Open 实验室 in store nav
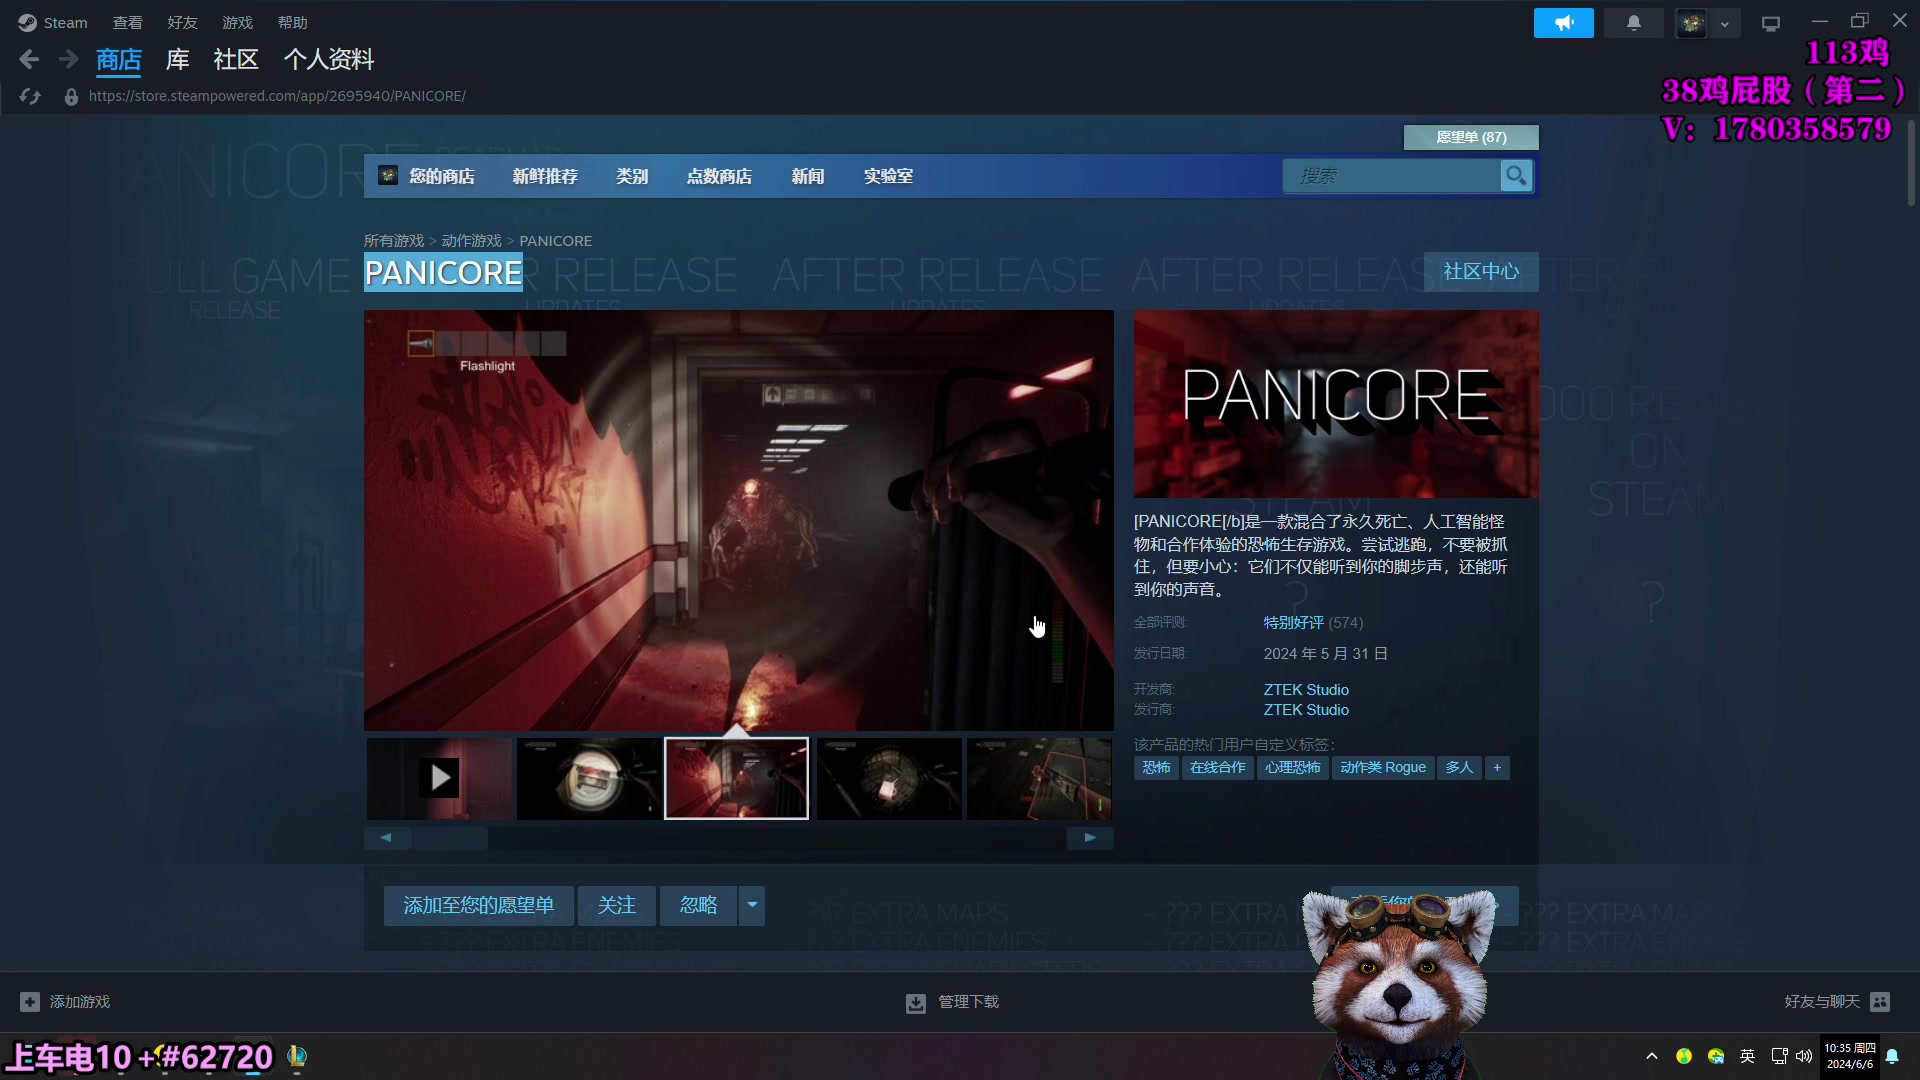 888,176
